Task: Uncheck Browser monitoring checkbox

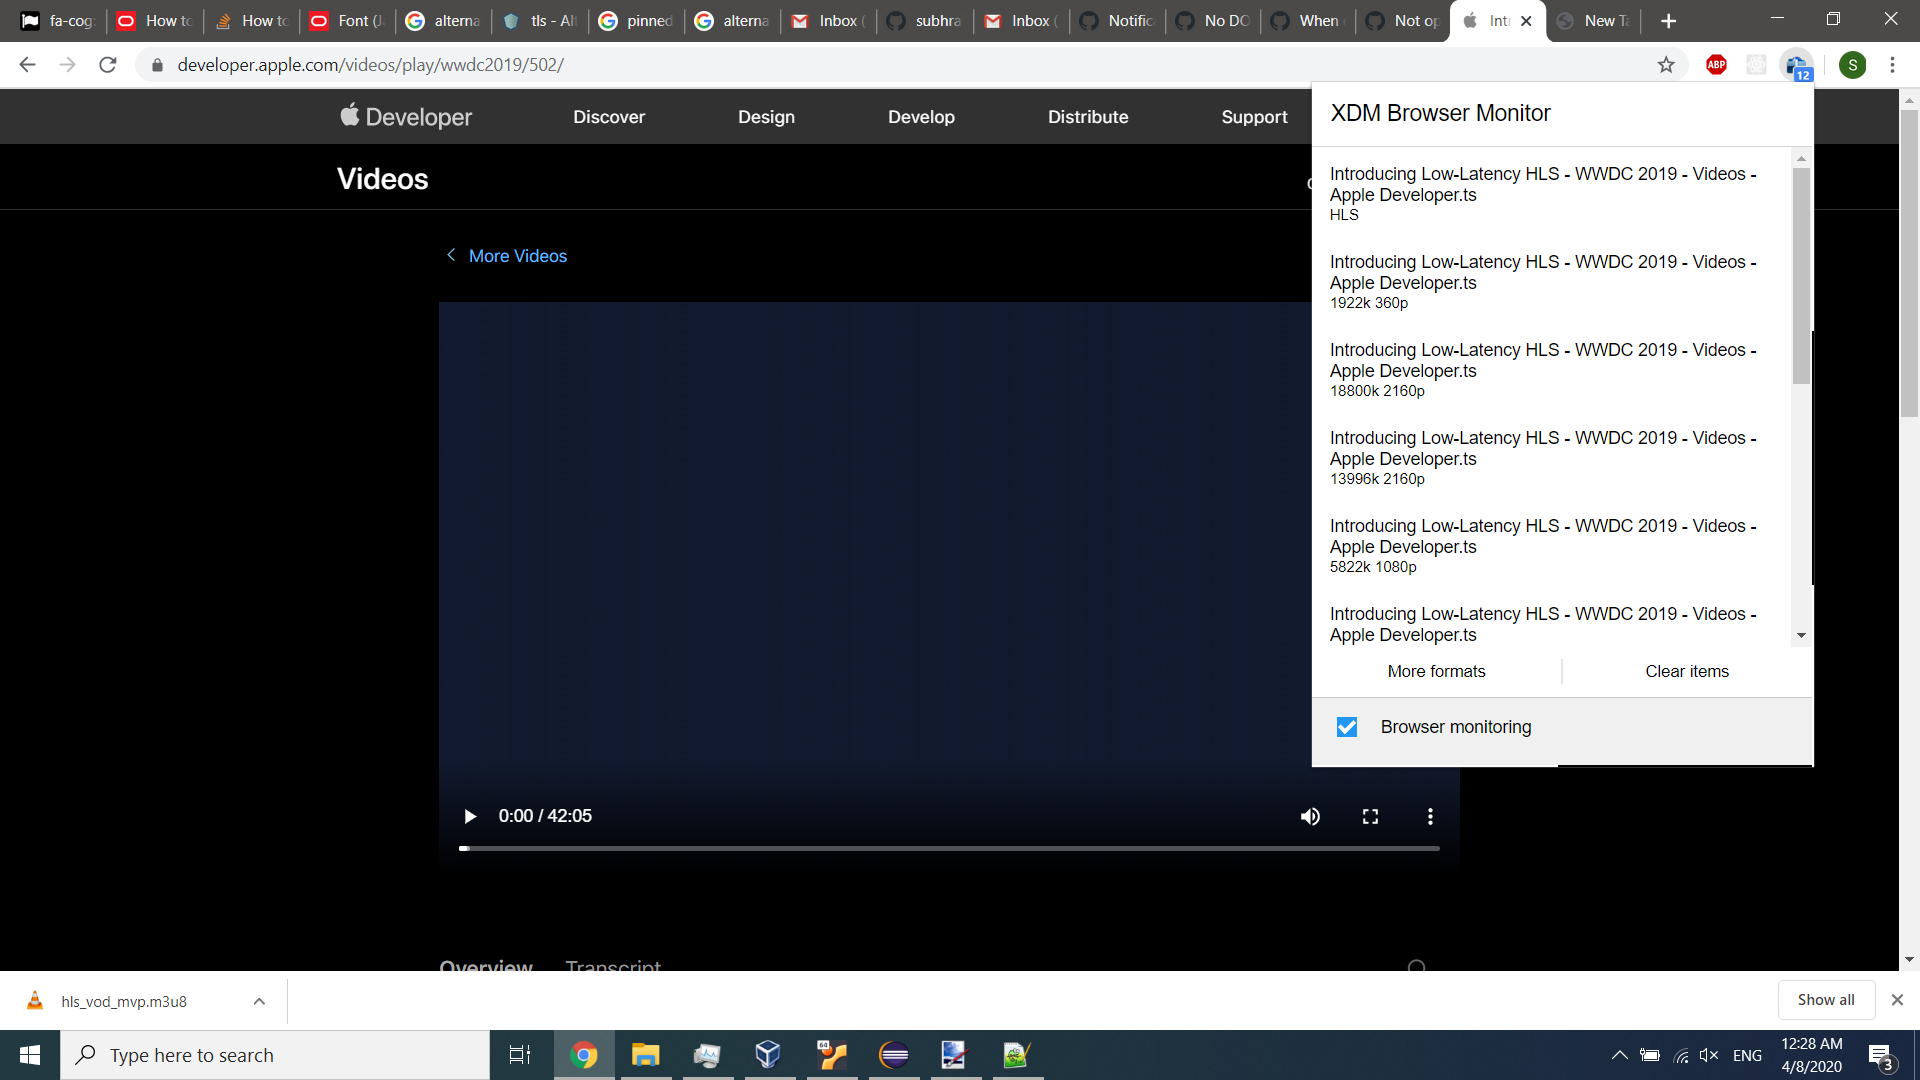Action: click(1347, 727)
